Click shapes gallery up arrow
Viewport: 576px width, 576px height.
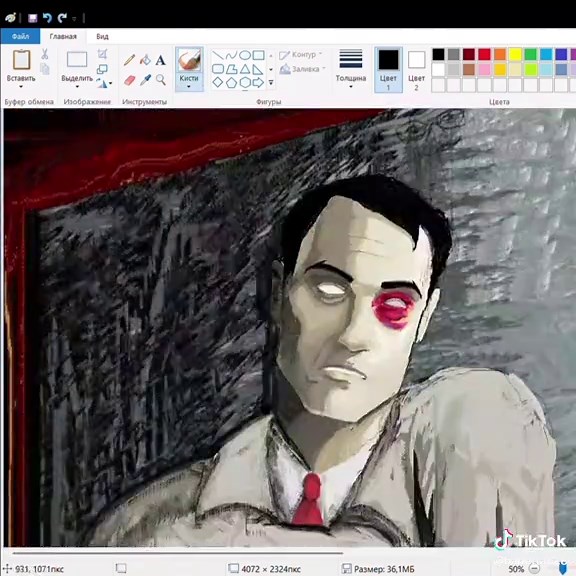tap(271, 55)
